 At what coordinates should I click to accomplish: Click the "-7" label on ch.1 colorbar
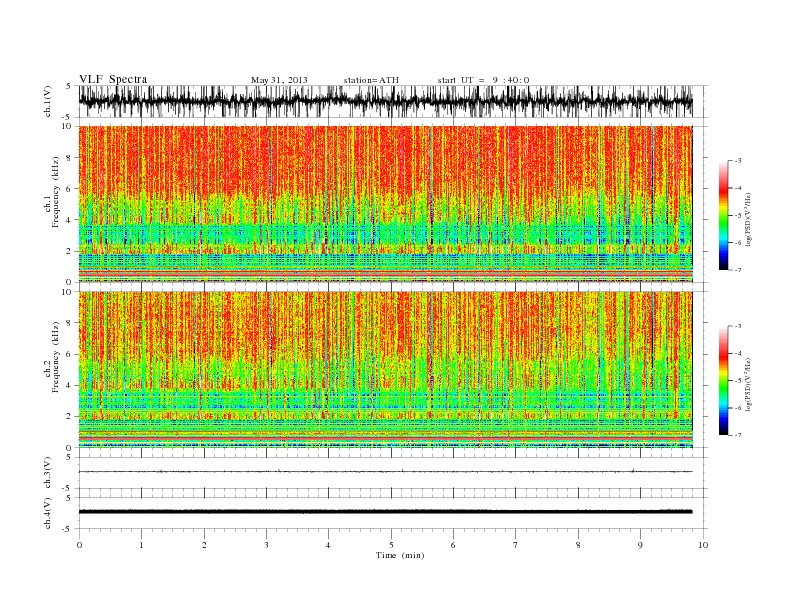737,270
